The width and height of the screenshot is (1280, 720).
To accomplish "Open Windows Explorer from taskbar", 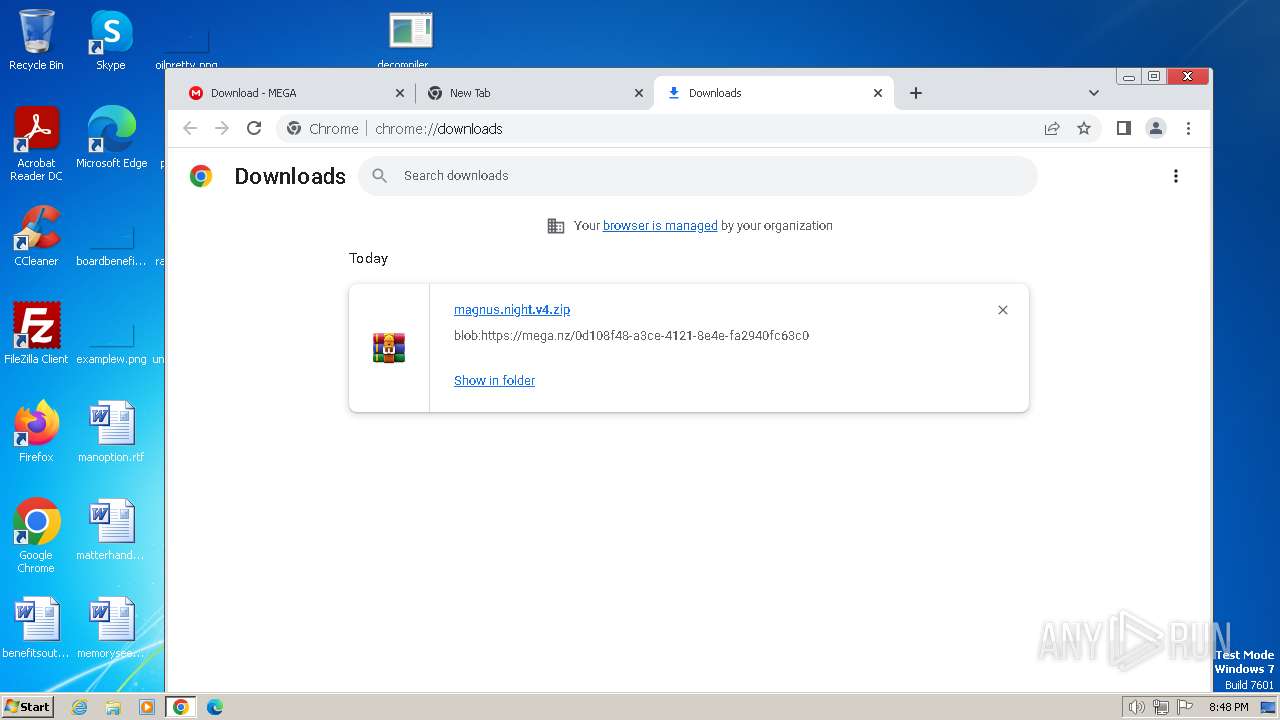I will (x=113, y=707).
